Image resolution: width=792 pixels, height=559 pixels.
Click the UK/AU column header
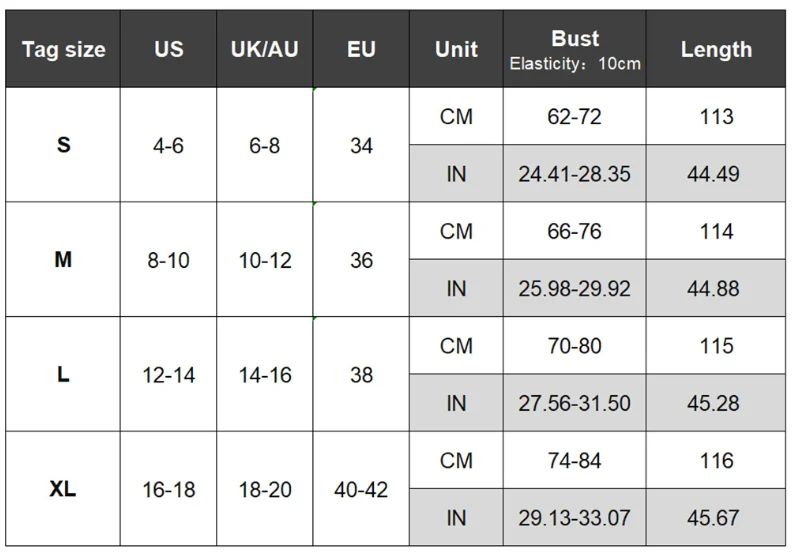point(264,50)
